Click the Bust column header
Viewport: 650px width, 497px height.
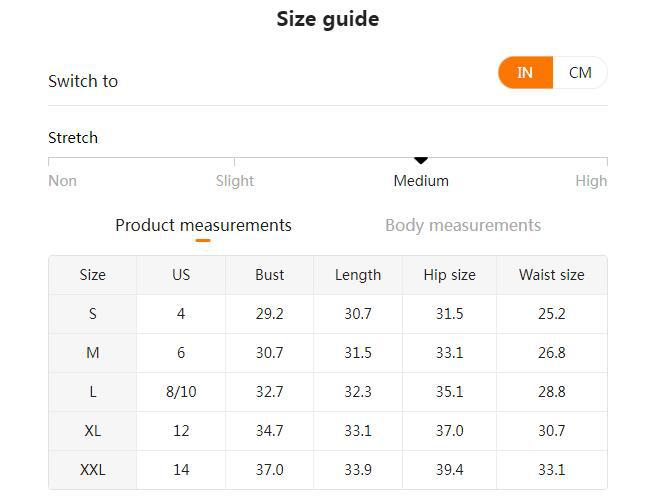click(269, 275)
